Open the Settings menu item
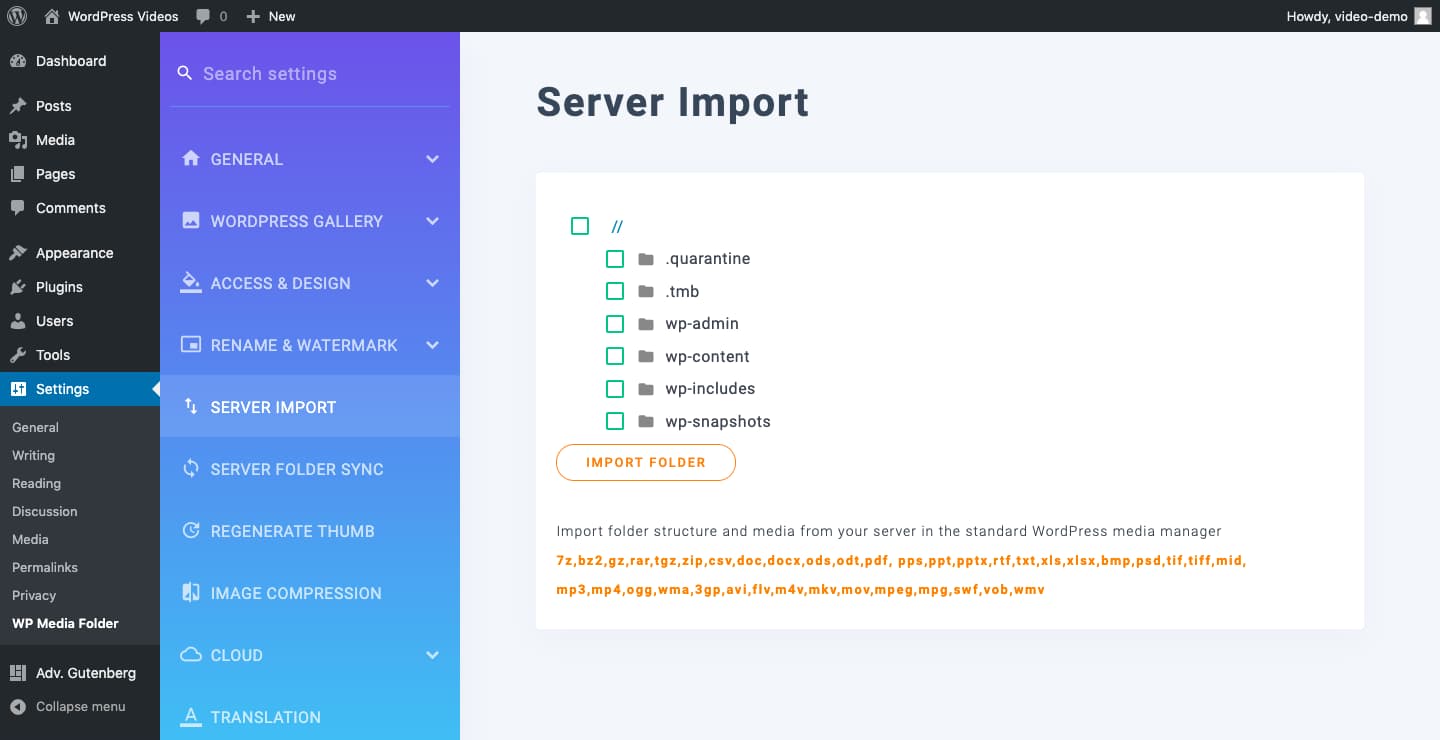This screenshot has height=740, width=1440. 64,389
